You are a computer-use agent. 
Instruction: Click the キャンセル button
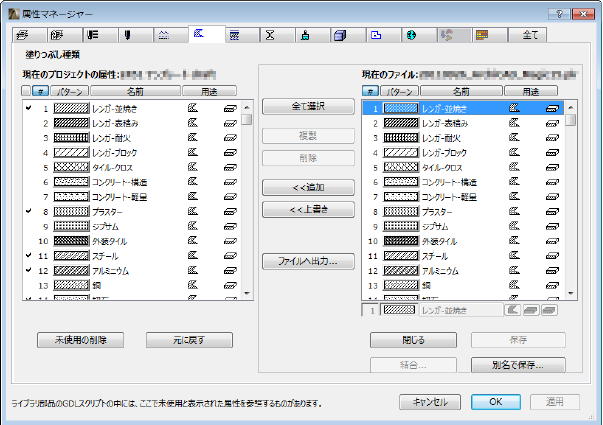[x=430, y=402]
